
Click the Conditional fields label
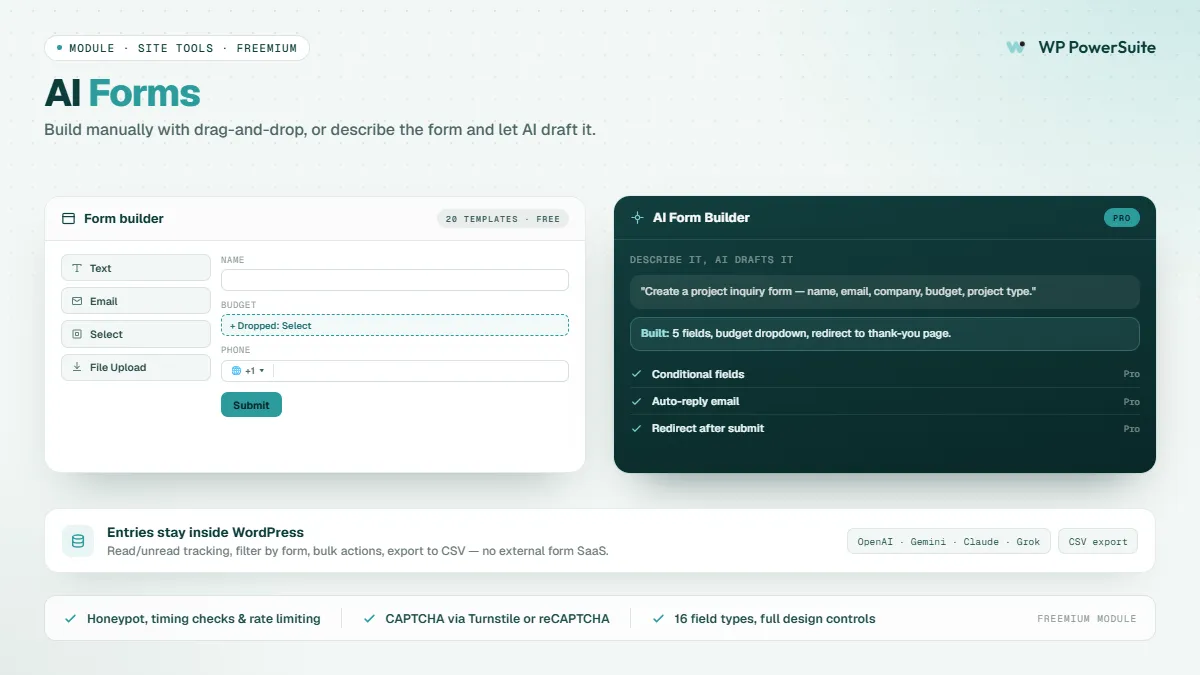click(x=698, y=374)
